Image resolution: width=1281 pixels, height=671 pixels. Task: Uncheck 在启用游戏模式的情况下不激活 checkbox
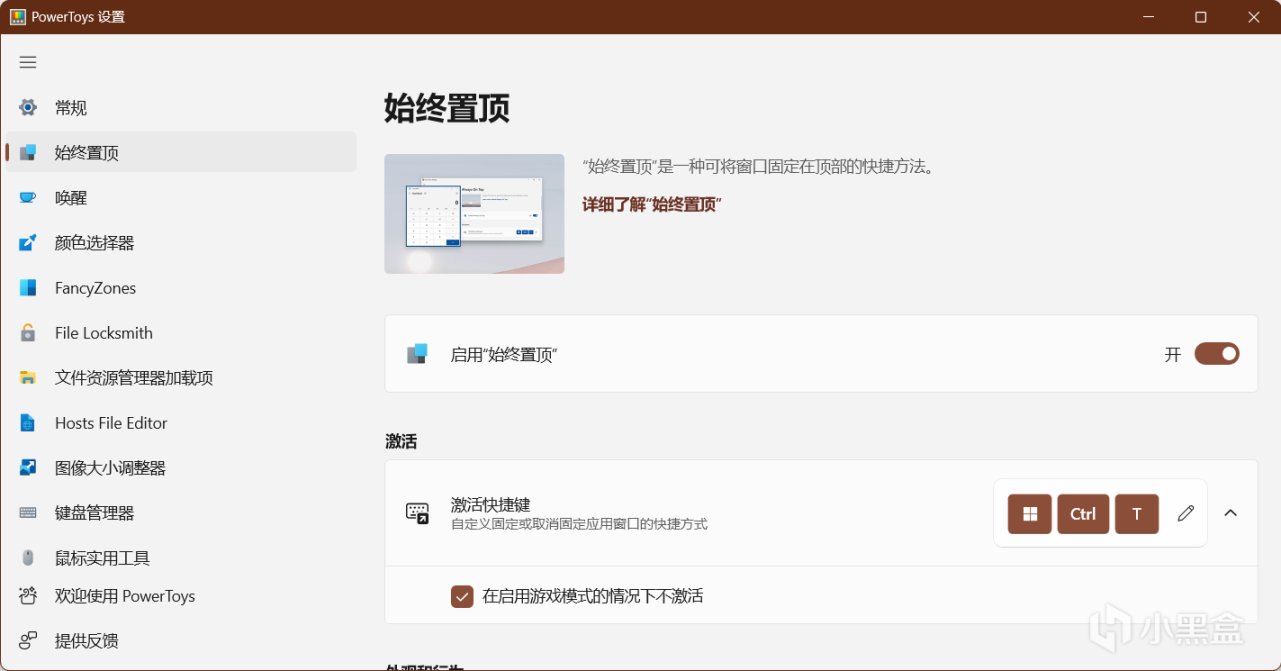pyautogui.click(x=462, y=596)
